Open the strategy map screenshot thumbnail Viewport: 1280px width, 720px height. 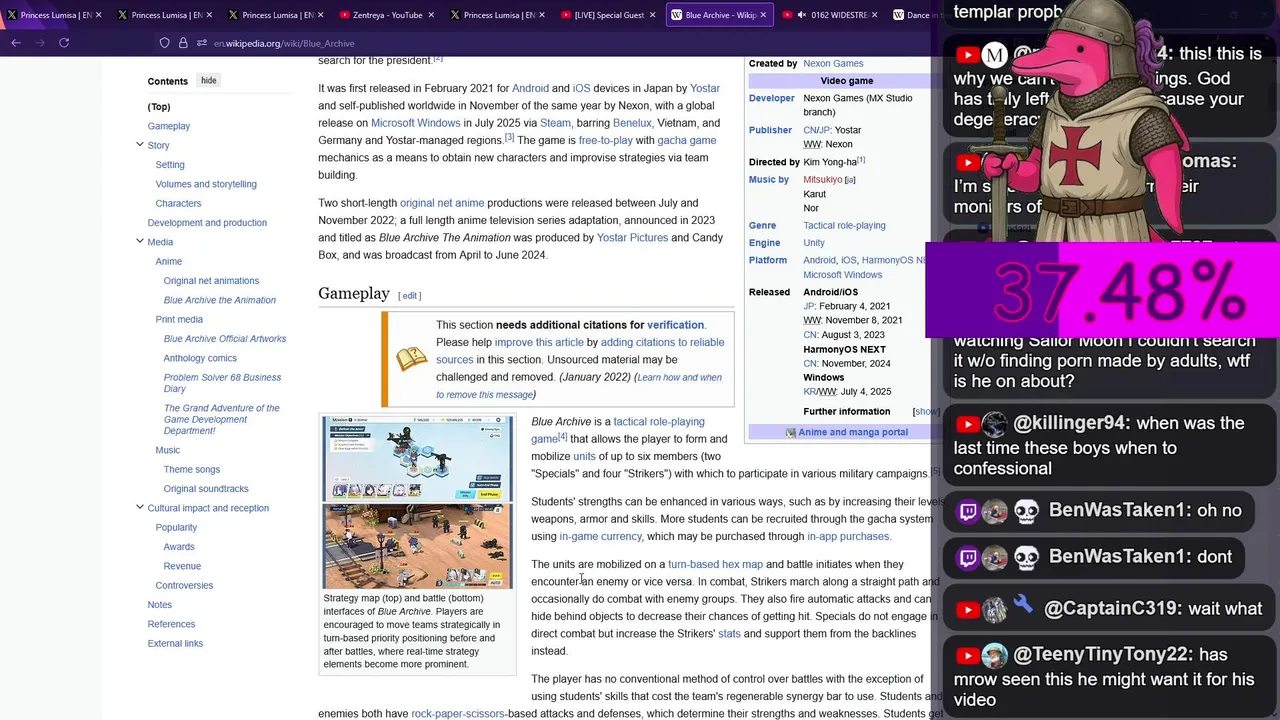pyautogui.click(x=418, y=458)
